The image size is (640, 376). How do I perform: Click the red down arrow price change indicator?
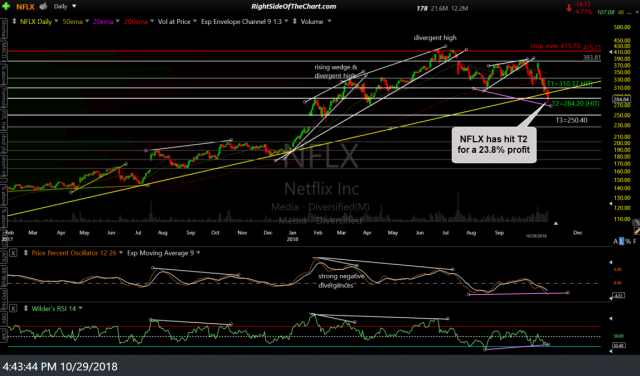coord(569,8)
